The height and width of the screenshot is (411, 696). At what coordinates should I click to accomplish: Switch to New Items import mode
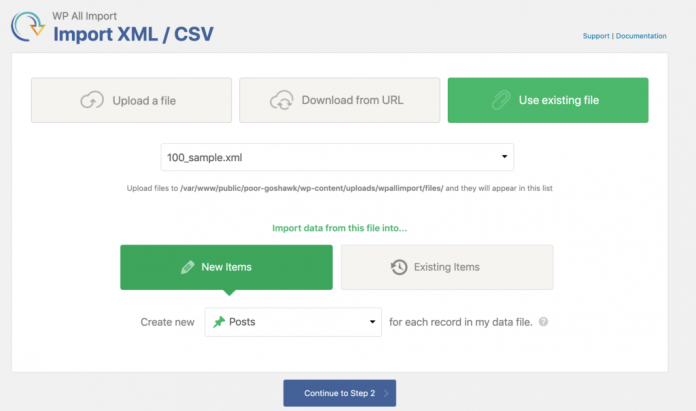pyautogui.click(x=226, y=267)
